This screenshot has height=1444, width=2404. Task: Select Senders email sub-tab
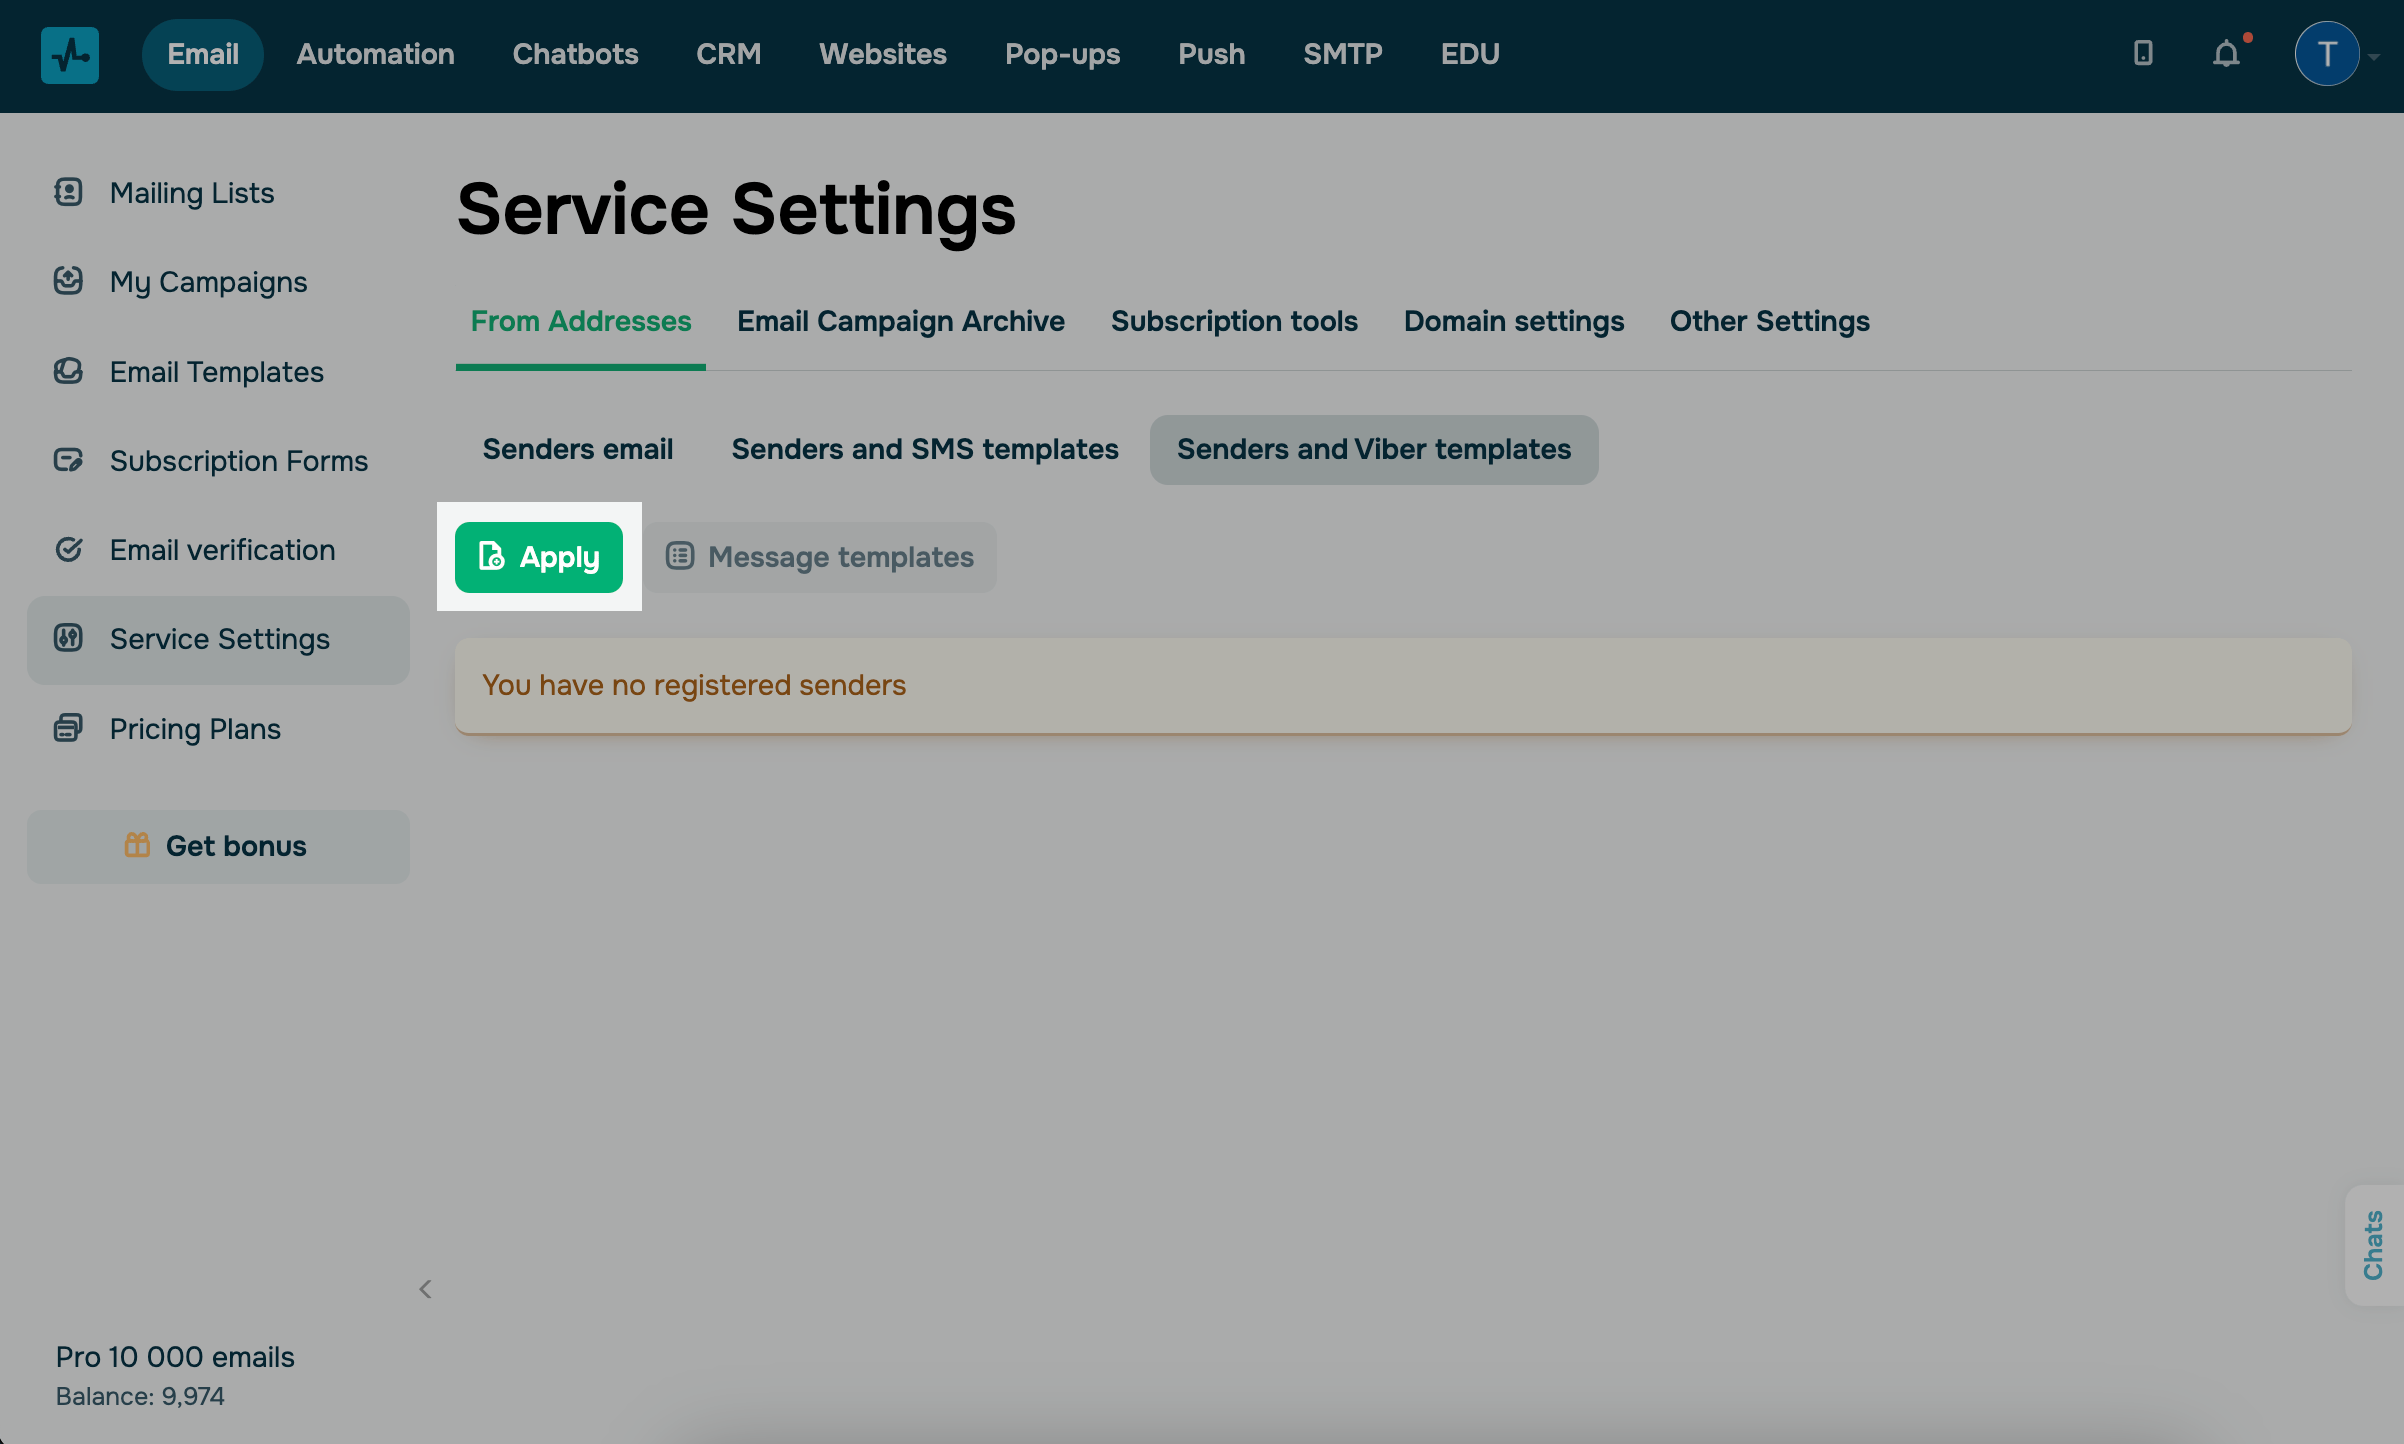(x=577, y=450)
